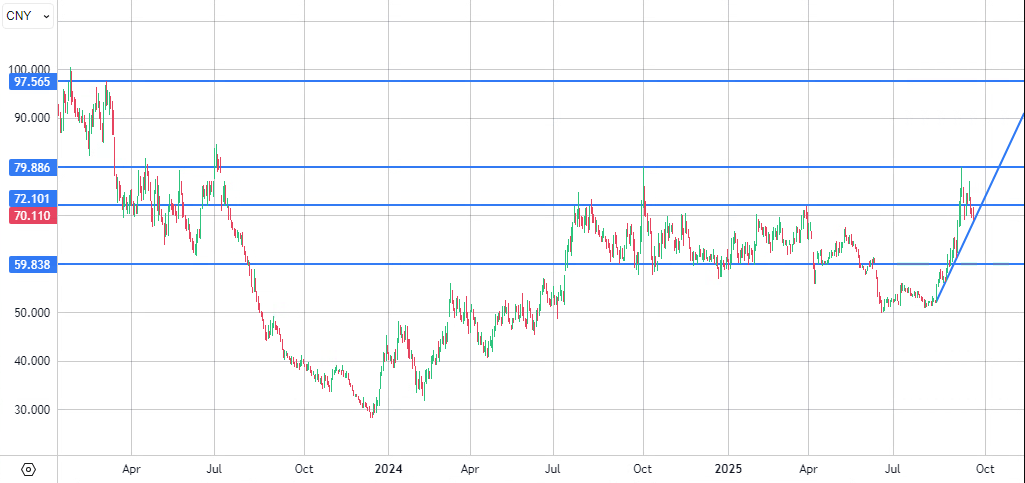Click the candlestick low near the 2024 bottom
This screenshot has width=1025, height=483.
(373, 414)
